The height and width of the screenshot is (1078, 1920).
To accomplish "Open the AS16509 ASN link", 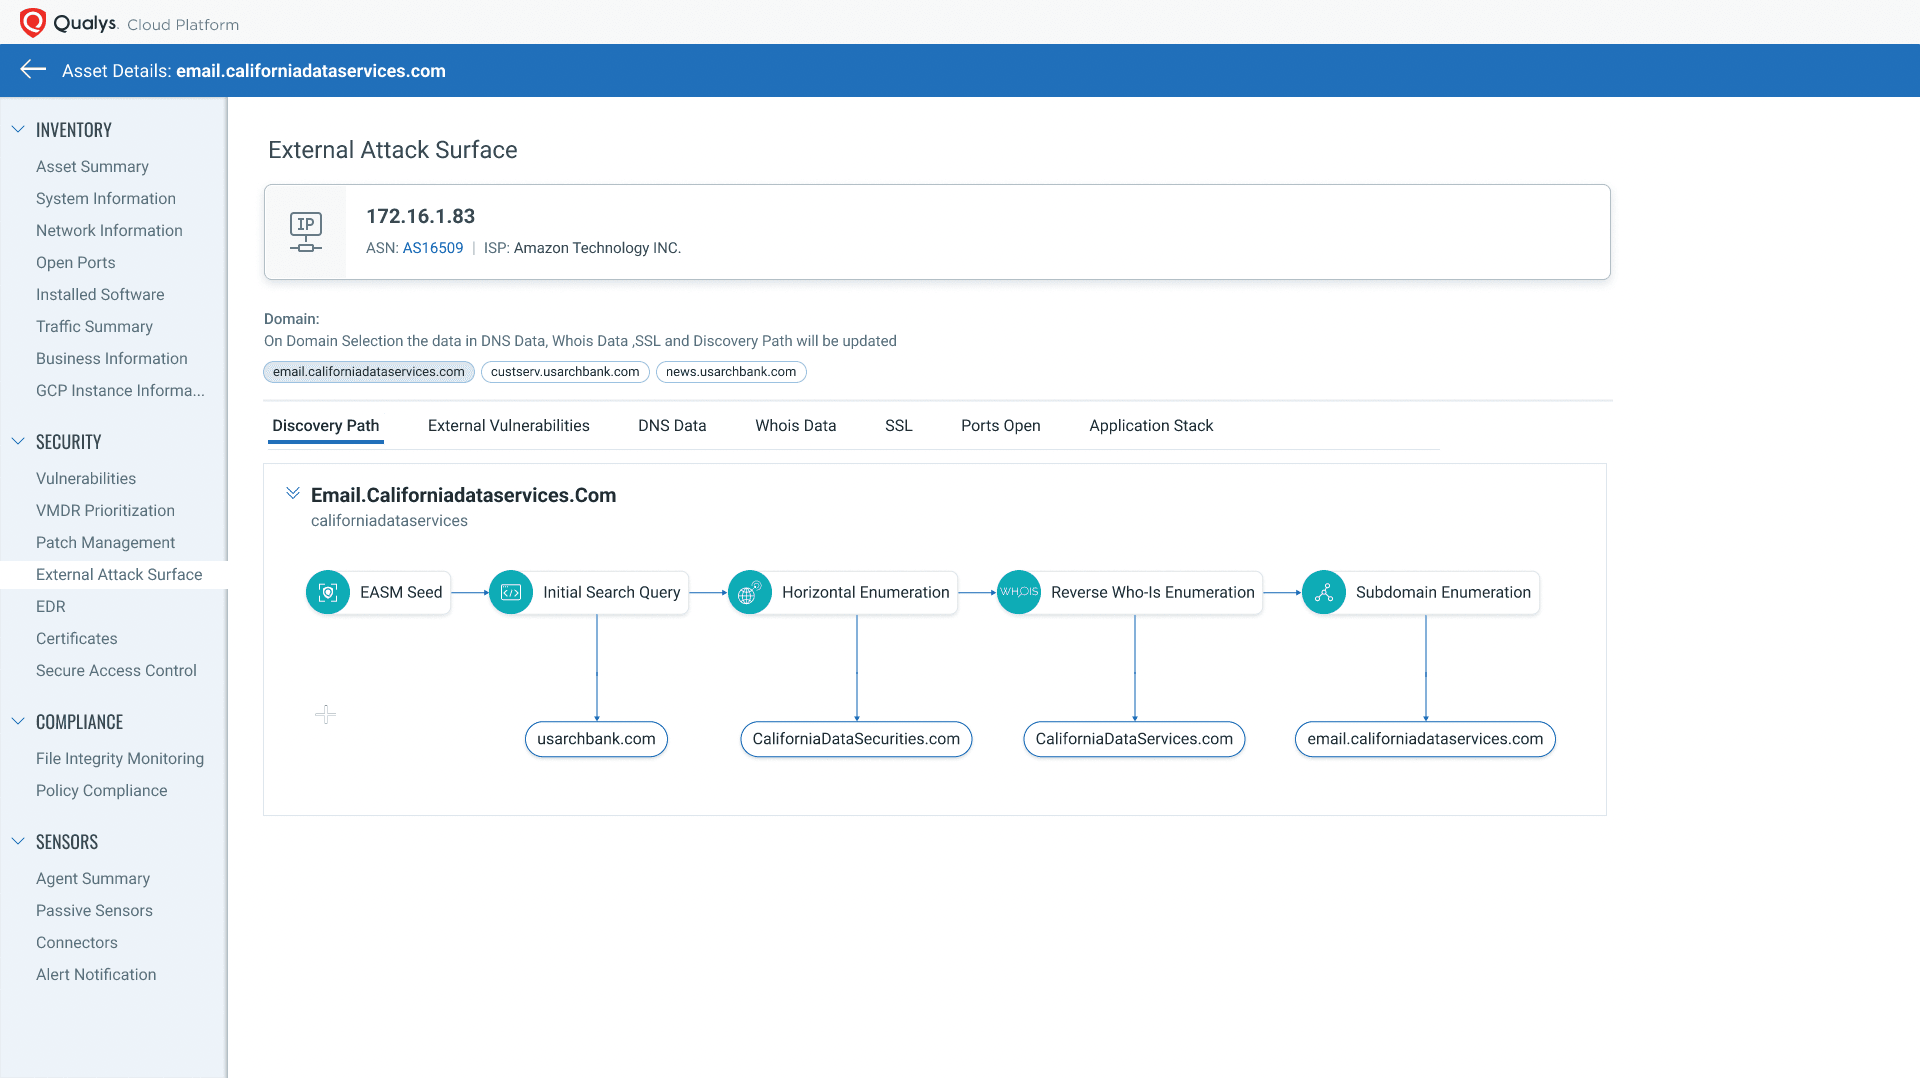I will pos(433,248).
